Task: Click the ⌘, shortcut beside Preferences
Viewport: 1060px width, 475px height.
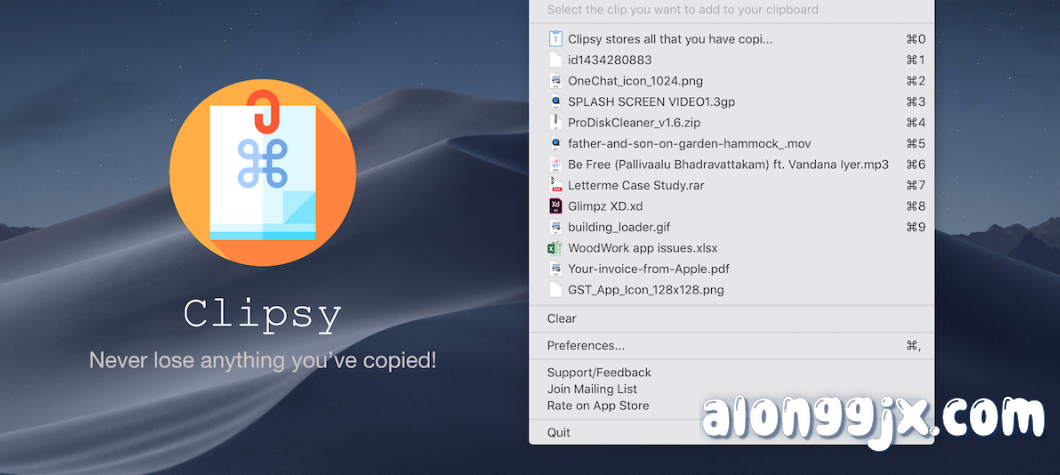Action: point(913,346)
